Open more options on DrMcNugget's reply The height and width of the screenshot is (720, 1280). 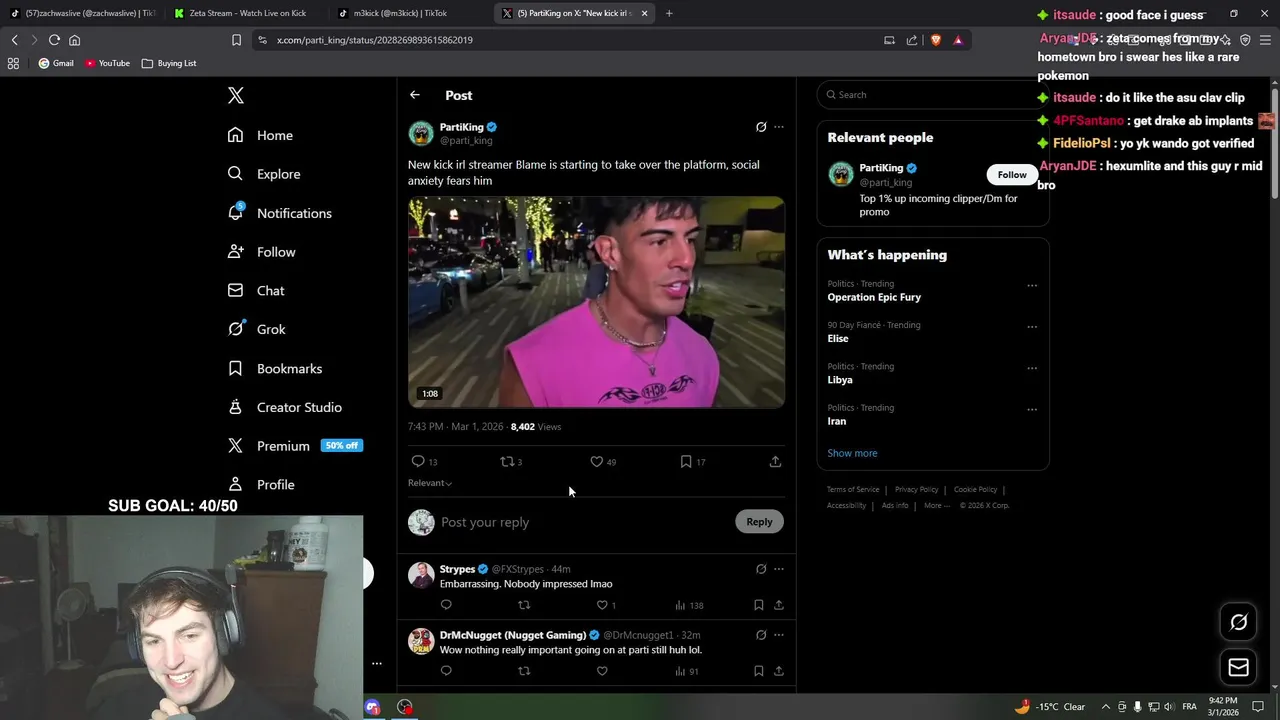point(779,635)
